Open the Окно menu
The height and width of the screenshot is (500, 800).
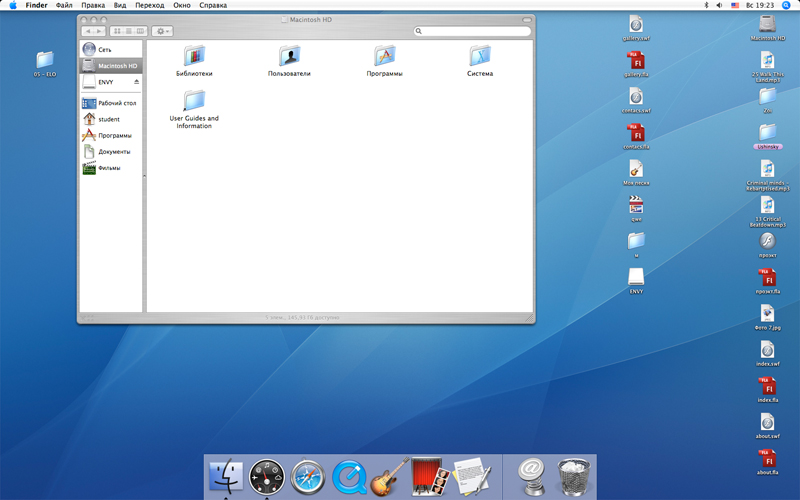point(182,5)
